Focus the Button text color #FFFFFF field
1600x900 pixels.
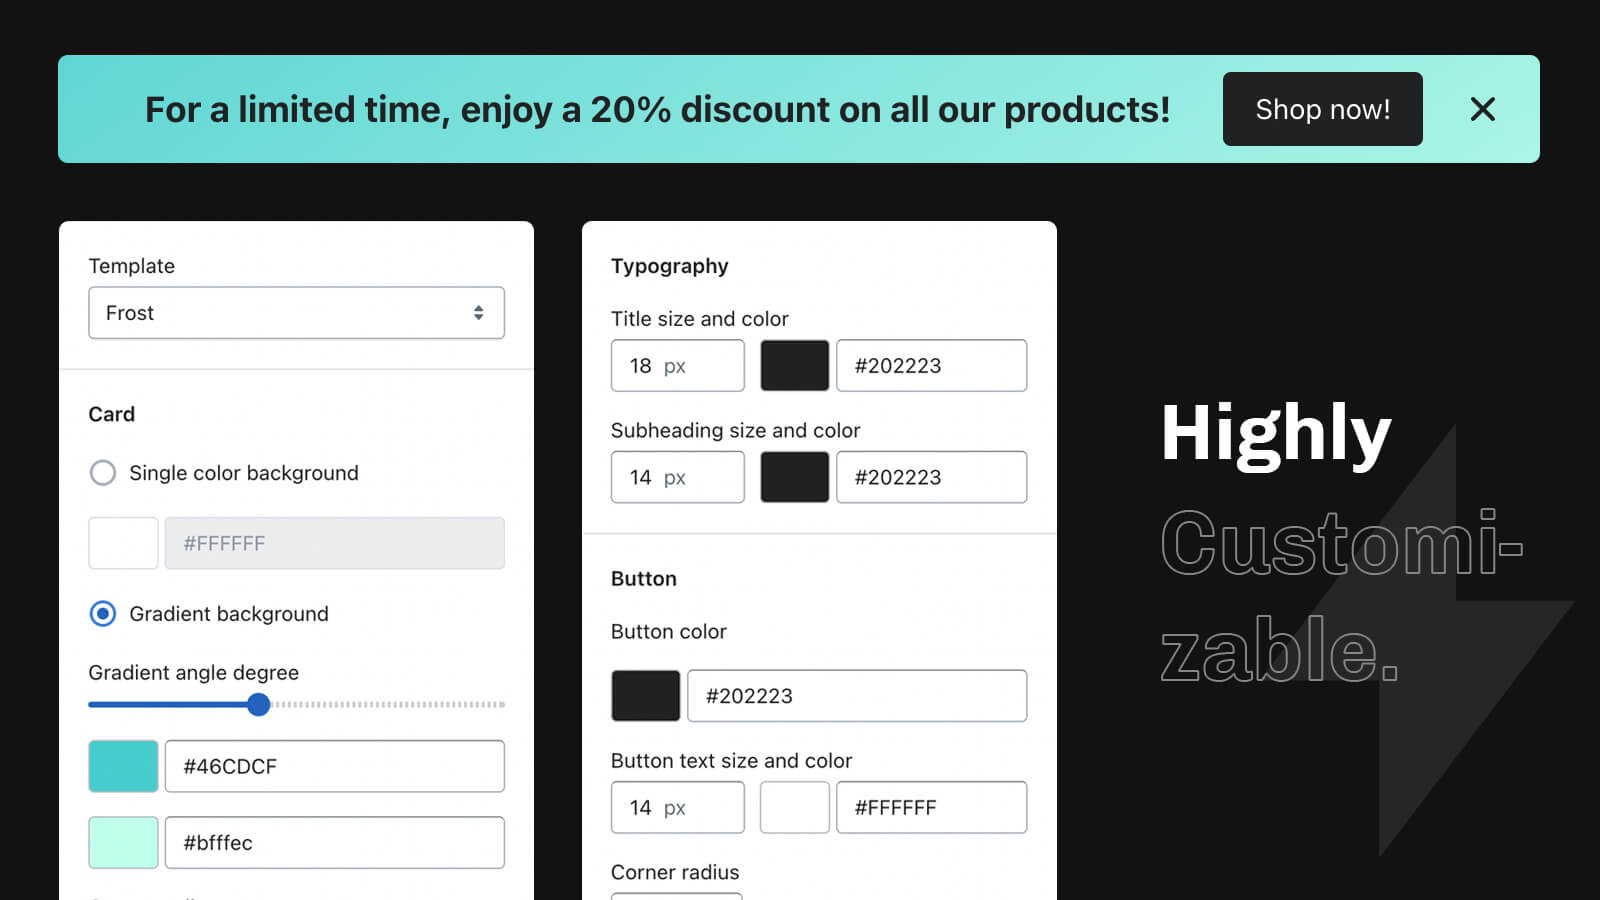pyautogui.click(x=932, y=808)
